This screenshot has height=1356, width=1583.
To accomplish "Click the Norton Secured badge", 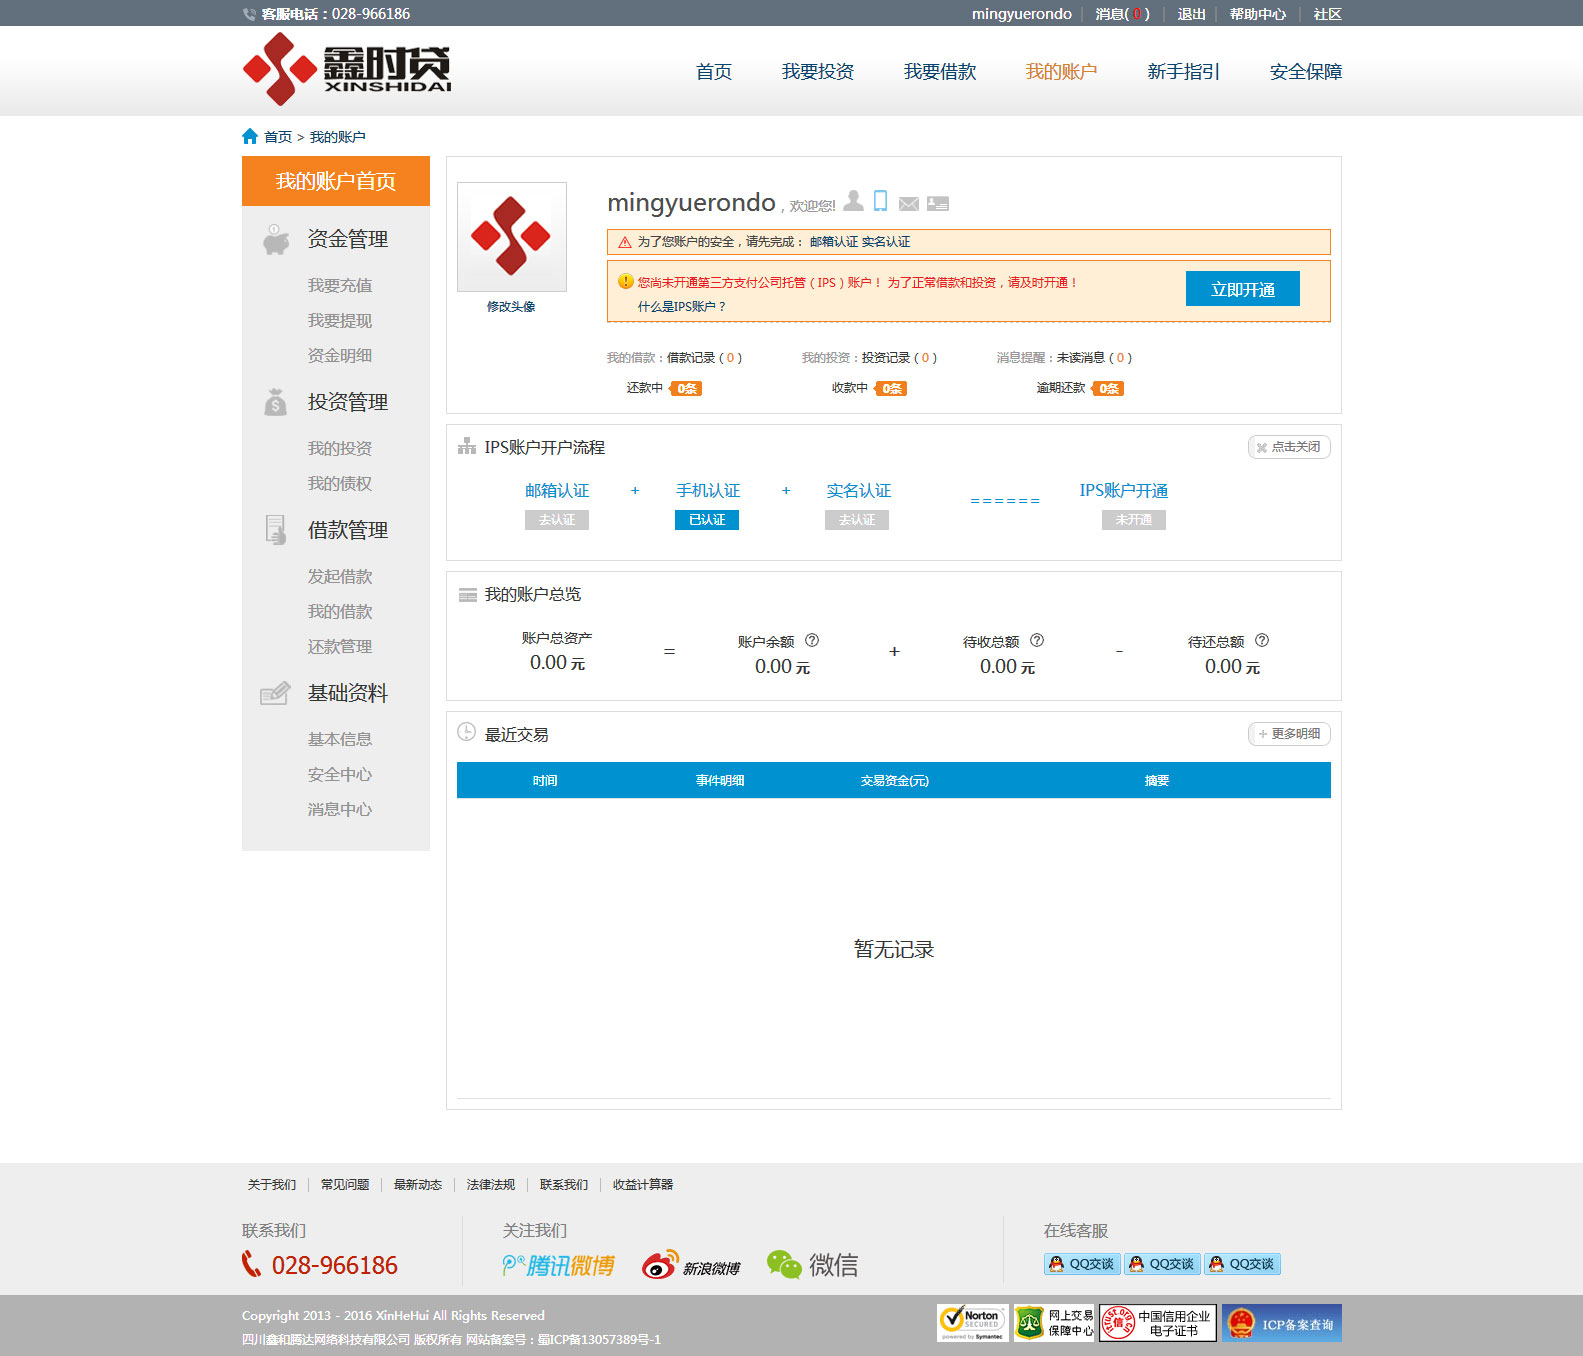I will point(973,1322).
